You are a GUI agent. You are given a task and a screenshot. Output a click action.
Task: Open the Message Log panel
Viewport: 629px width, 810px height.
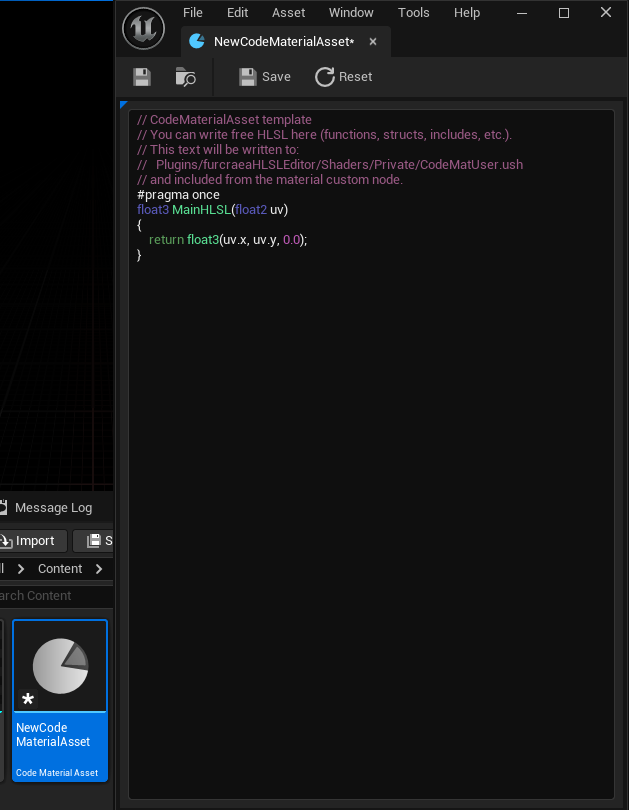(50, 508)
